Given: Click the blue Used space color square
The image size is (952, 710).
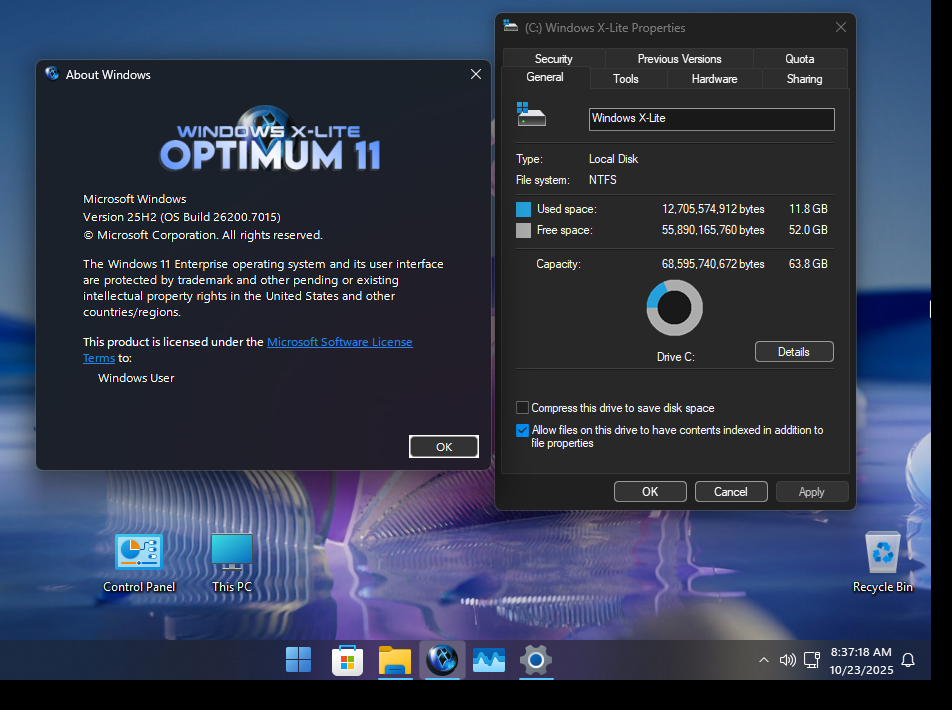Looking at the screenshot, I should [523, 210].
